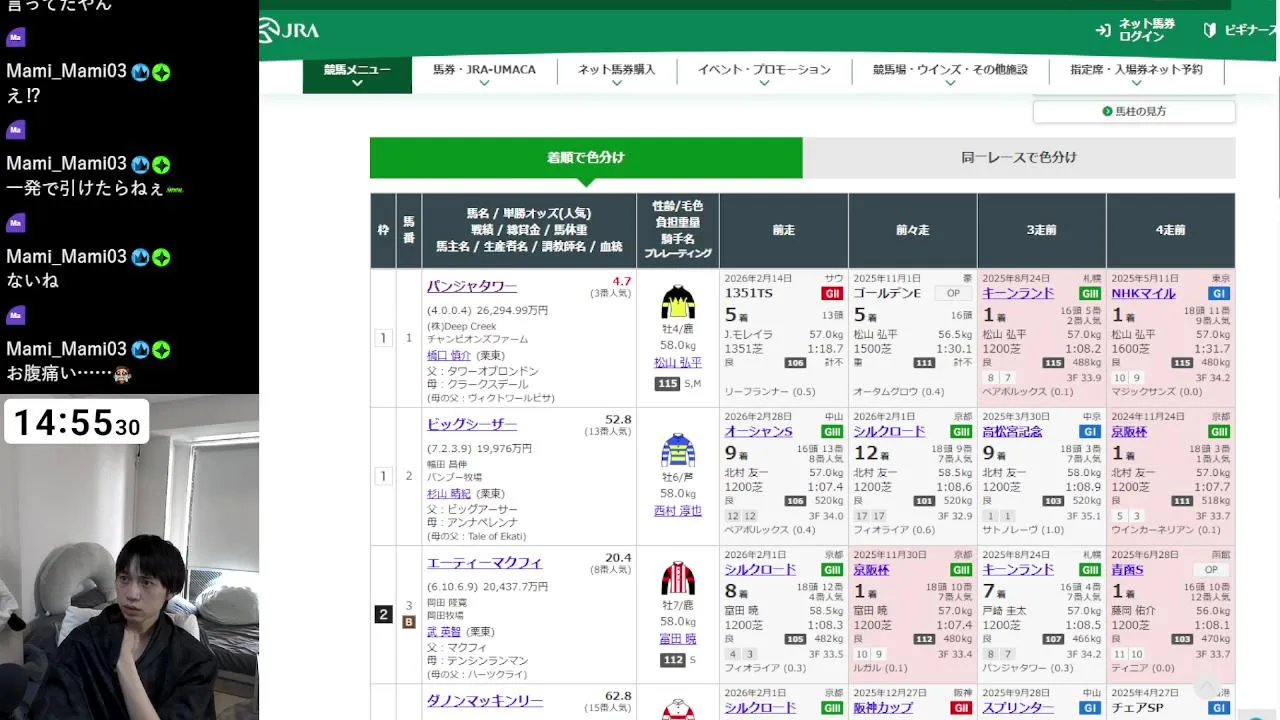Open jockey 西村 淳也 link
This screenshot has width=1280, height=720.
tap(678, 511)
